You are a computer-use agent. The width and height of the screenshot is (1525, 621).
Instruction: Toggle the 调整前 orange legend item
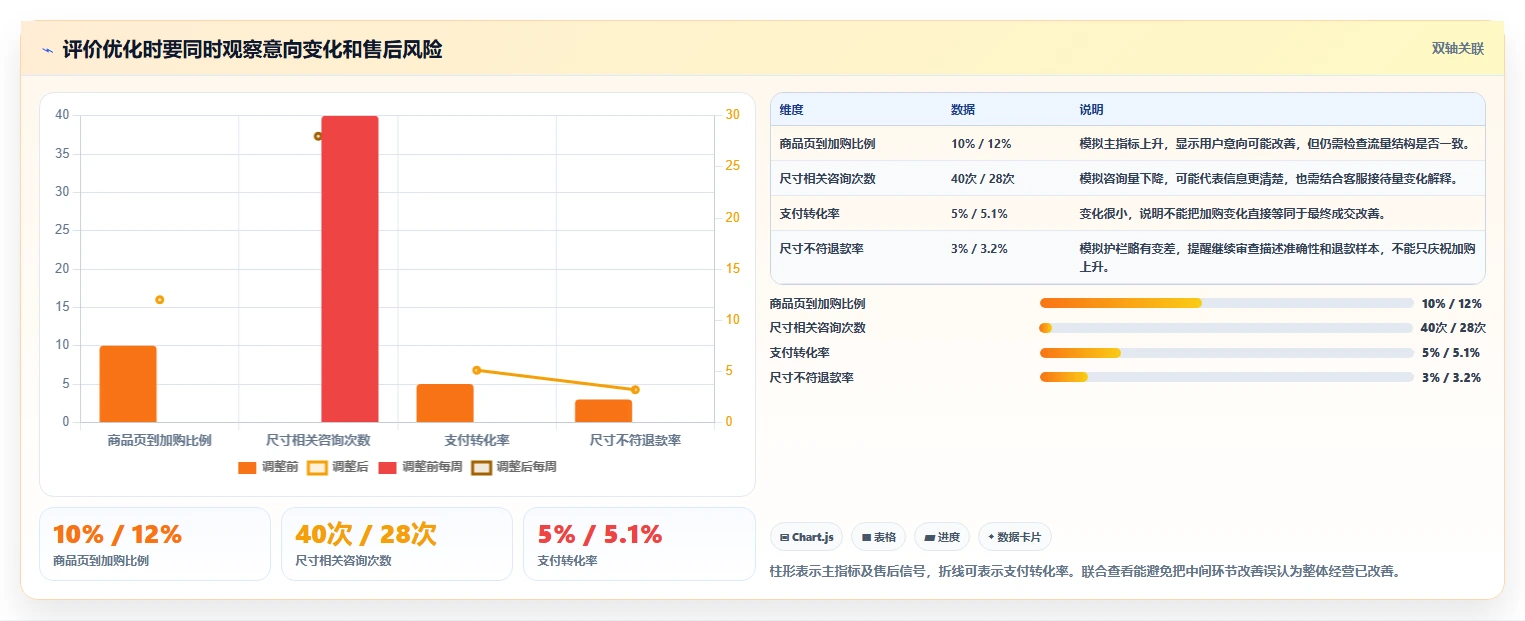tap(268, 467)
